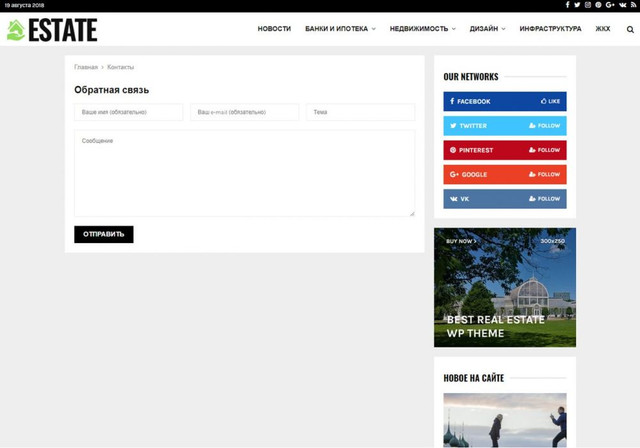Open the VK icon in top bar

622,5
